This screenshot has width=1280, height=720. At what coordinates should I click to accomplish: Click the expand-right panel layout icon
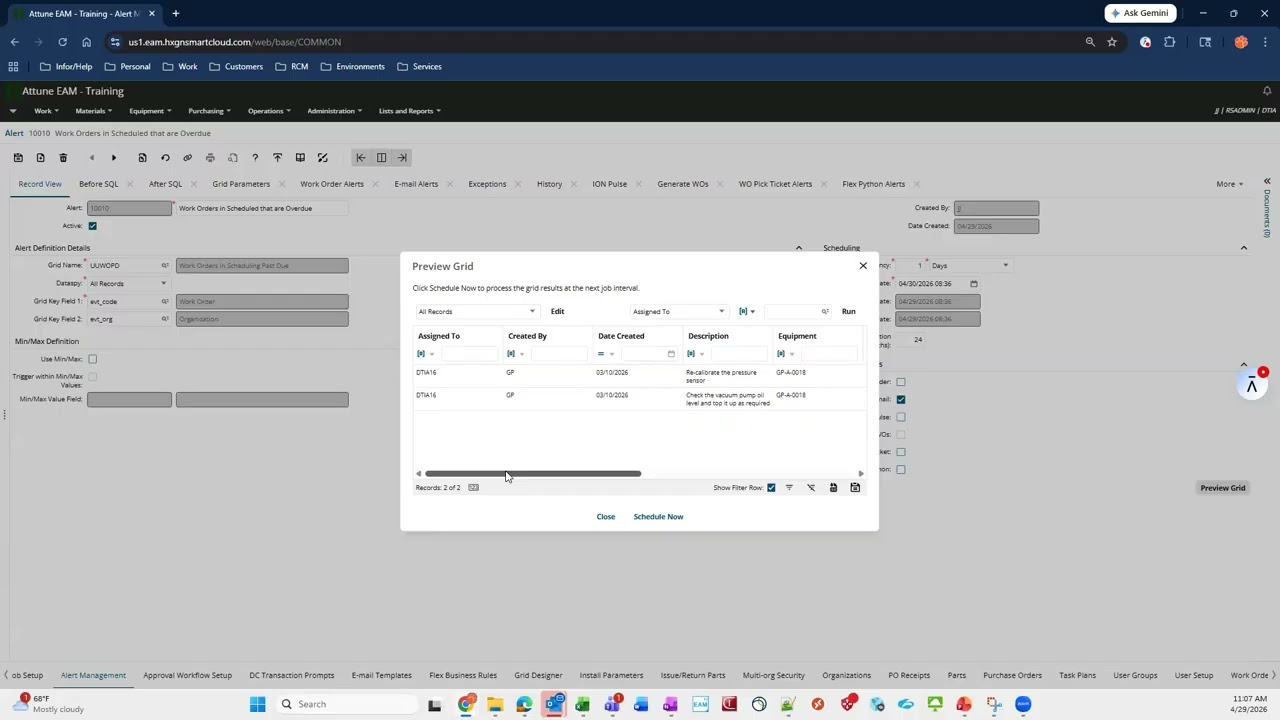pos(402,158)
